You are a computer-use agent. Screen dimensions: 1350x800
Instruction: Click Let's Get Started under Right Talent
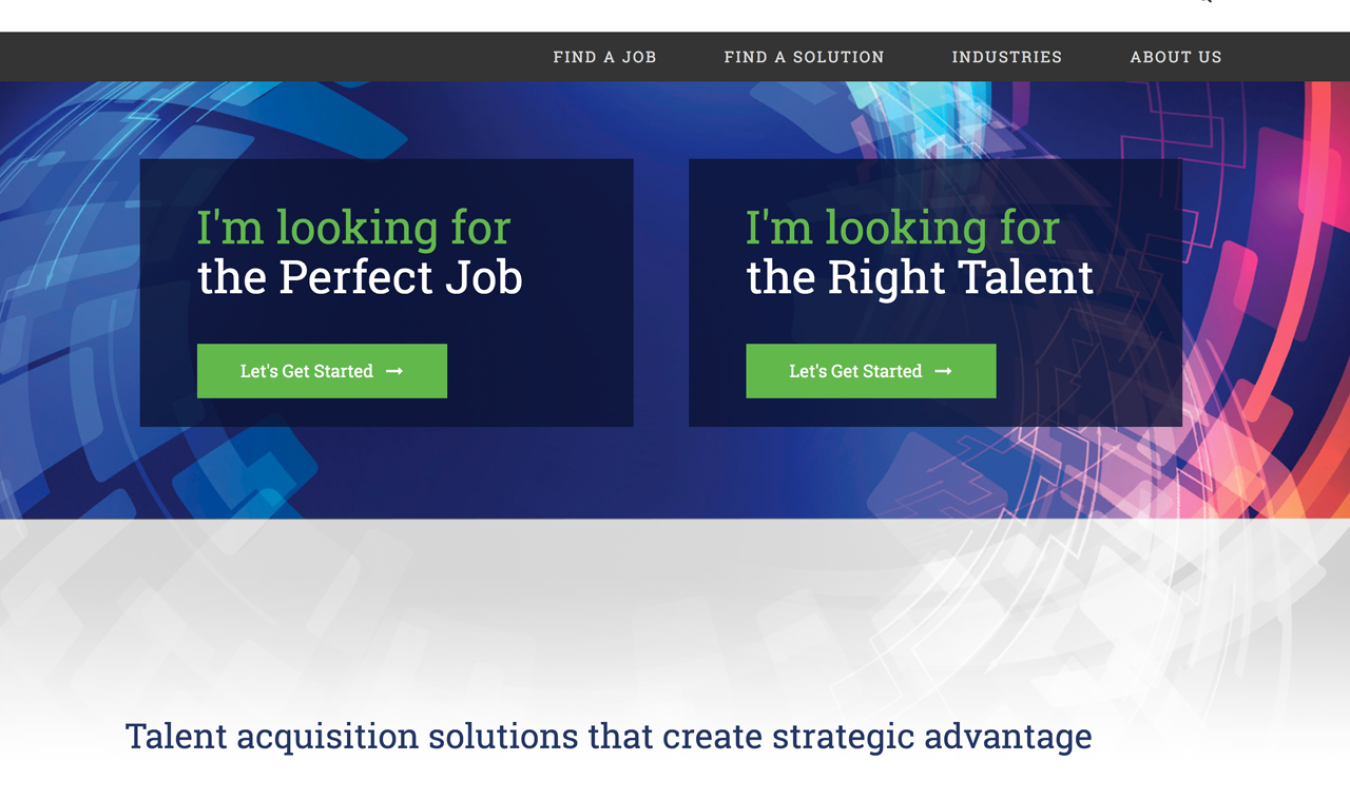pos(871,370)
